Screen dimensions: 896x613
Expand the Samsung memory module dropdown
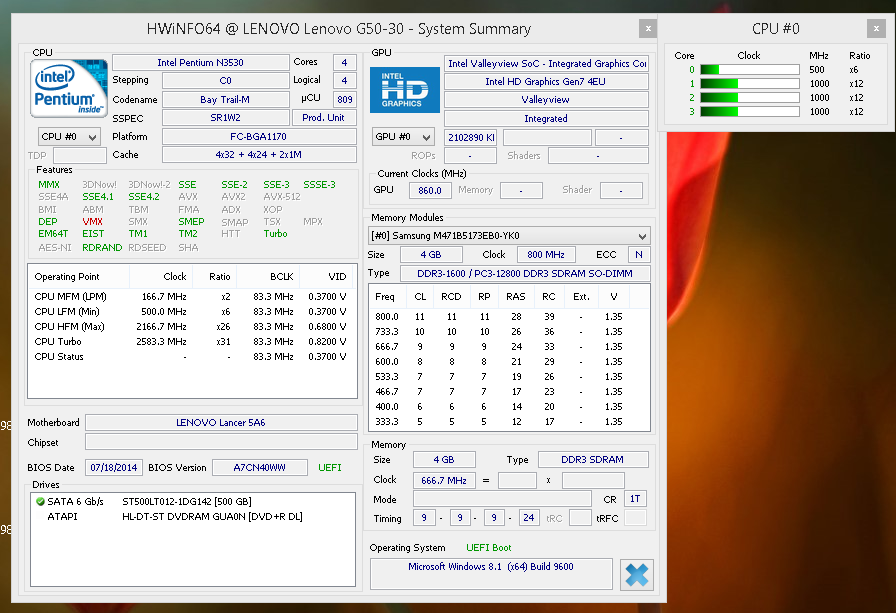click(509, 236)
